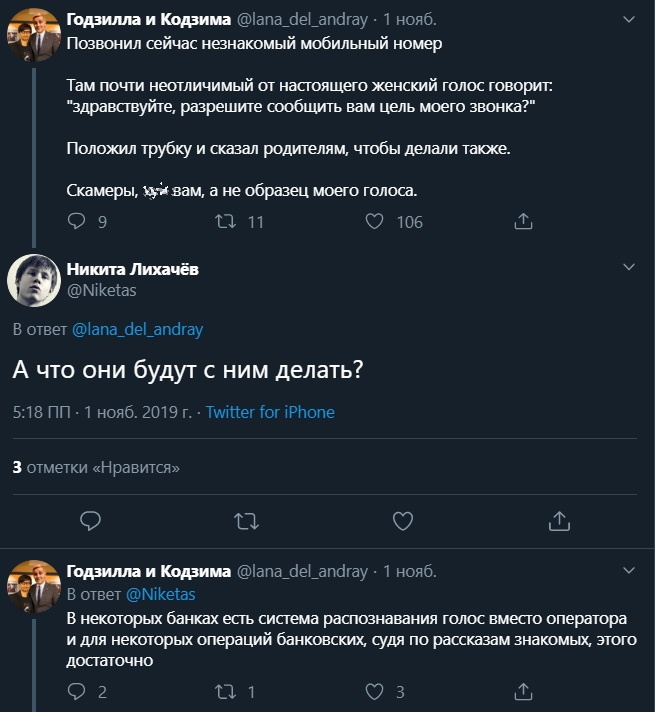655x712 pixels.
Task: Open the chevron menu on the last reply
Action: coord(628,571)
